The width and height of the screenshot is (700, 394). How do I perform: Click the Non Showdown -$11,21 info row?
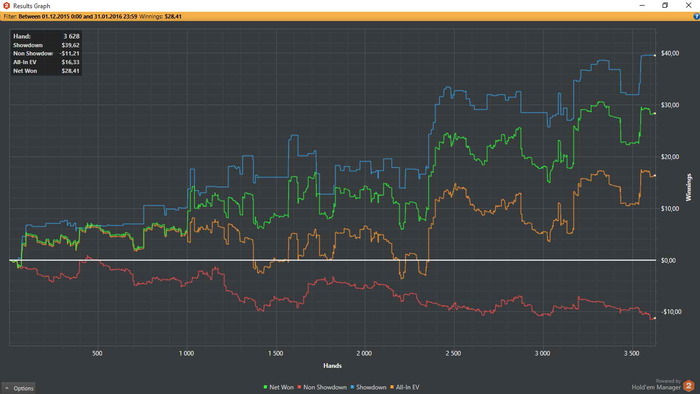tap(46, 54)
